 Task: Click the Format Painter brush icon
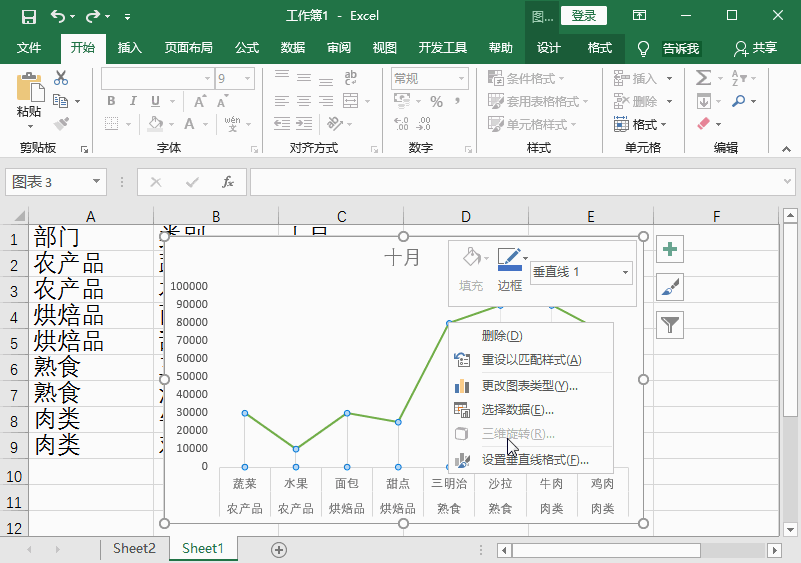61,124
